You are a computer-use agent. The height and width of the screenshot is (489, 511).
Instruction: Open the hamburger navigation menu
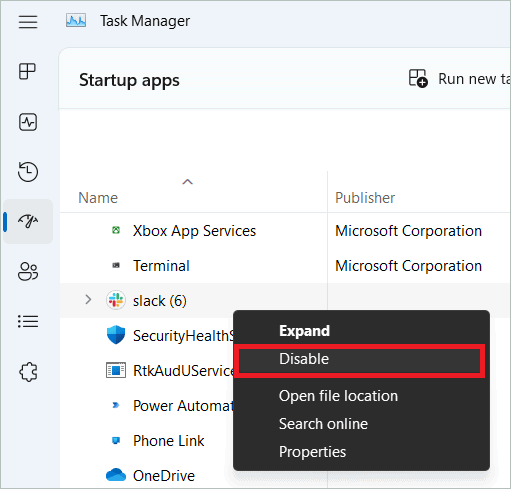pyautogui.click(x=28, y=22)
